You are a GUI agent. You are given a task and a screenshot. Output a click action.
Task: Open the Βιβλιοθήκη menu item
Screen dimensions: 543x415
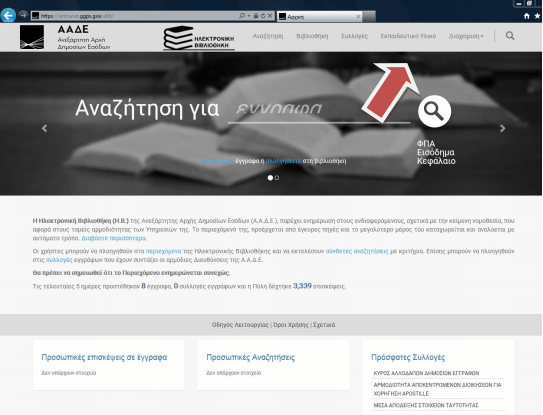tap(312, 36)
